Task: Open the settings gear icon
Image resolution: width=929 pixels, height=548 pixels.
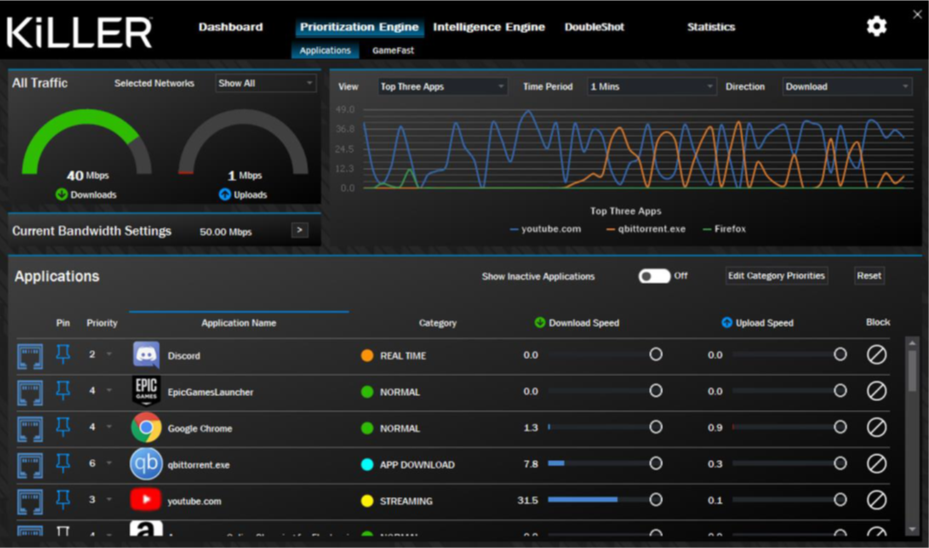Action: [876, 26]
